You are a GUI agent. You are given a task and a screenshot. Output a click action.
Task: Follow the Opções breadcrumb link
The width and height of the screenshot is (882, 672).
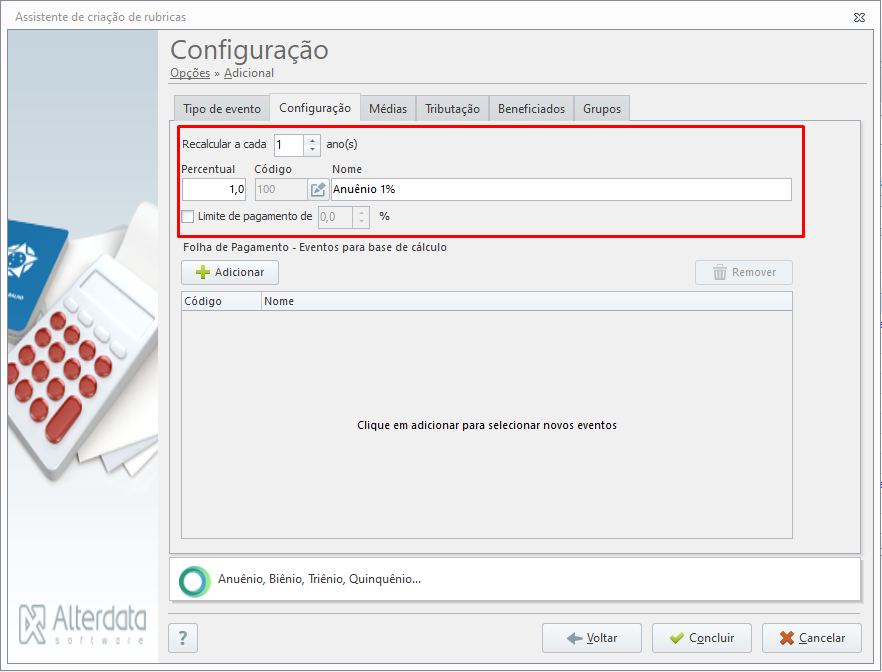tap(190, 73)
